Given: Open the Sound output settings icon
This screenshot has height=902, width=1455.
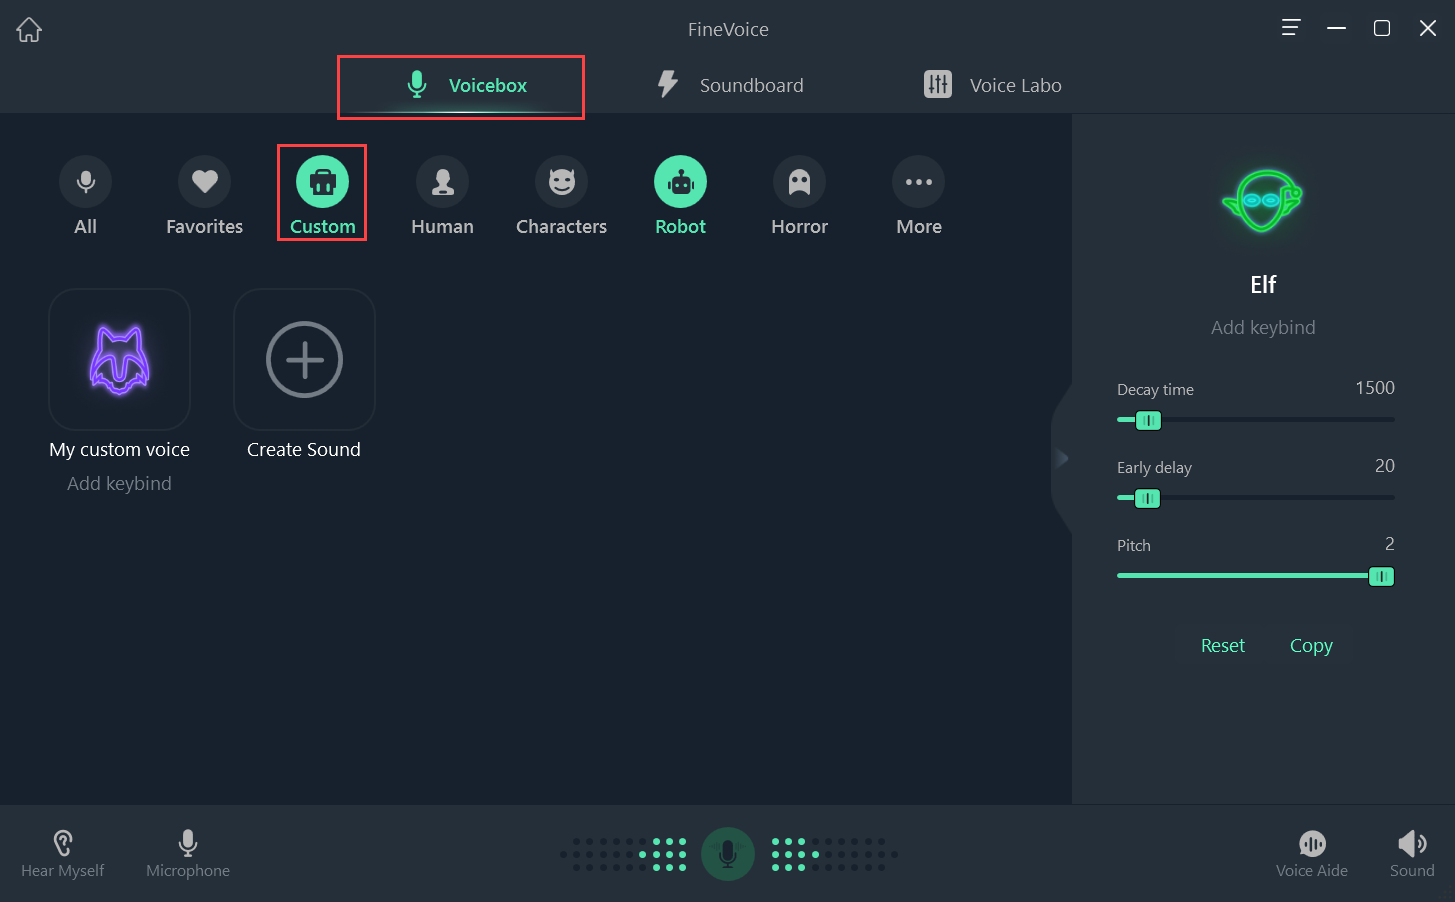Looking at the screenshot, I should tap(1412, 852).
